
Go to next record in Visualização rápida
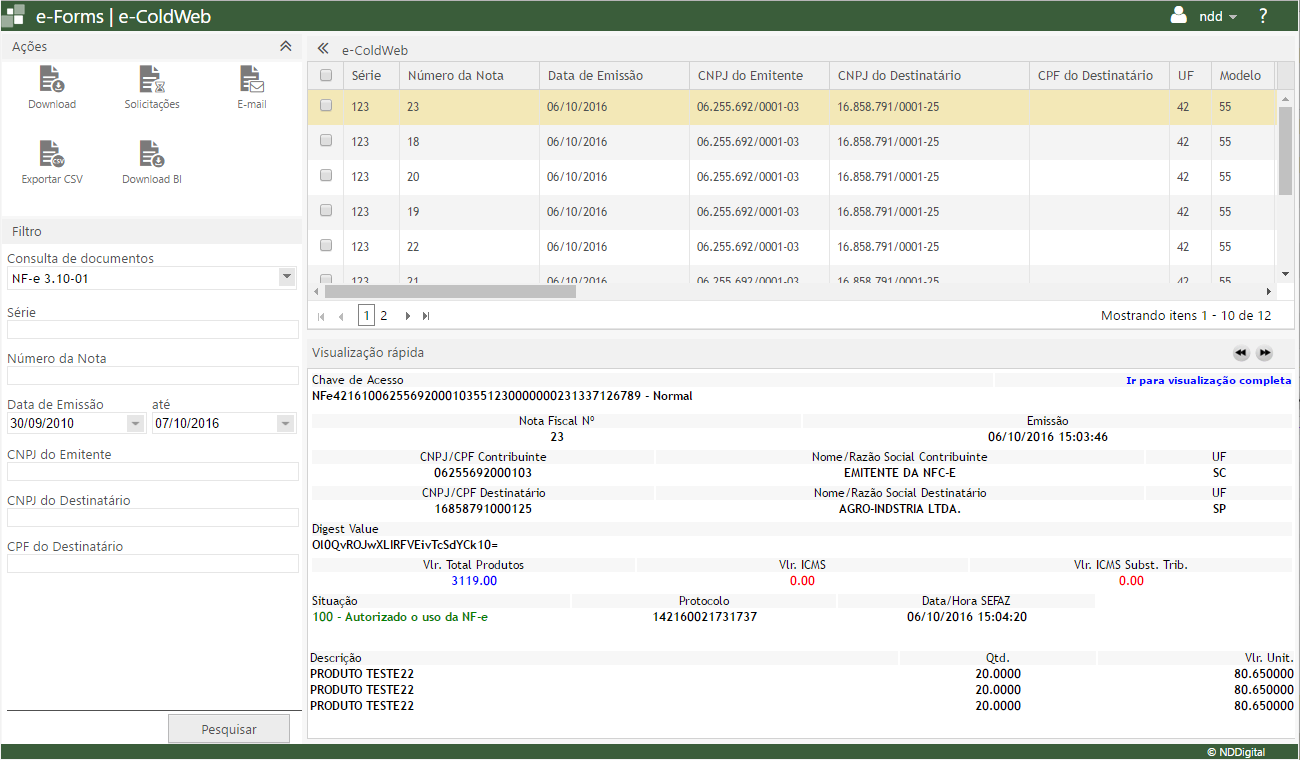pos(1265,353)
